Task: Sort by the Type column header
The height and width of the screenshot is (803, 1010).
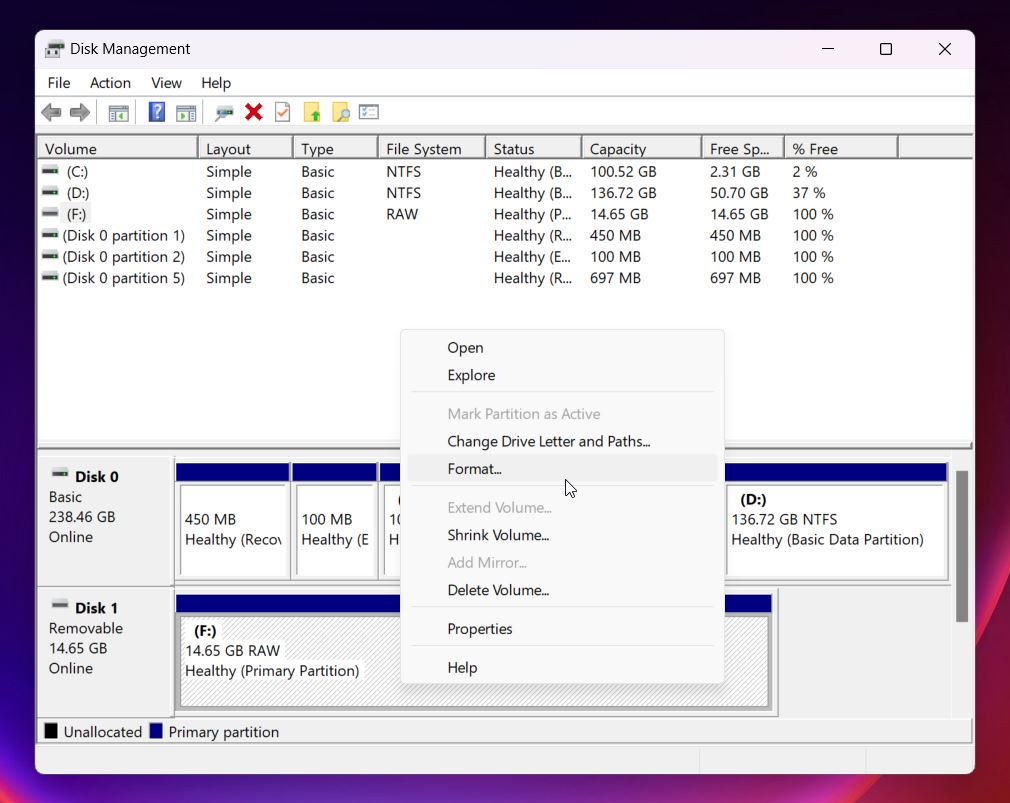Action: [x=335, y=149]
